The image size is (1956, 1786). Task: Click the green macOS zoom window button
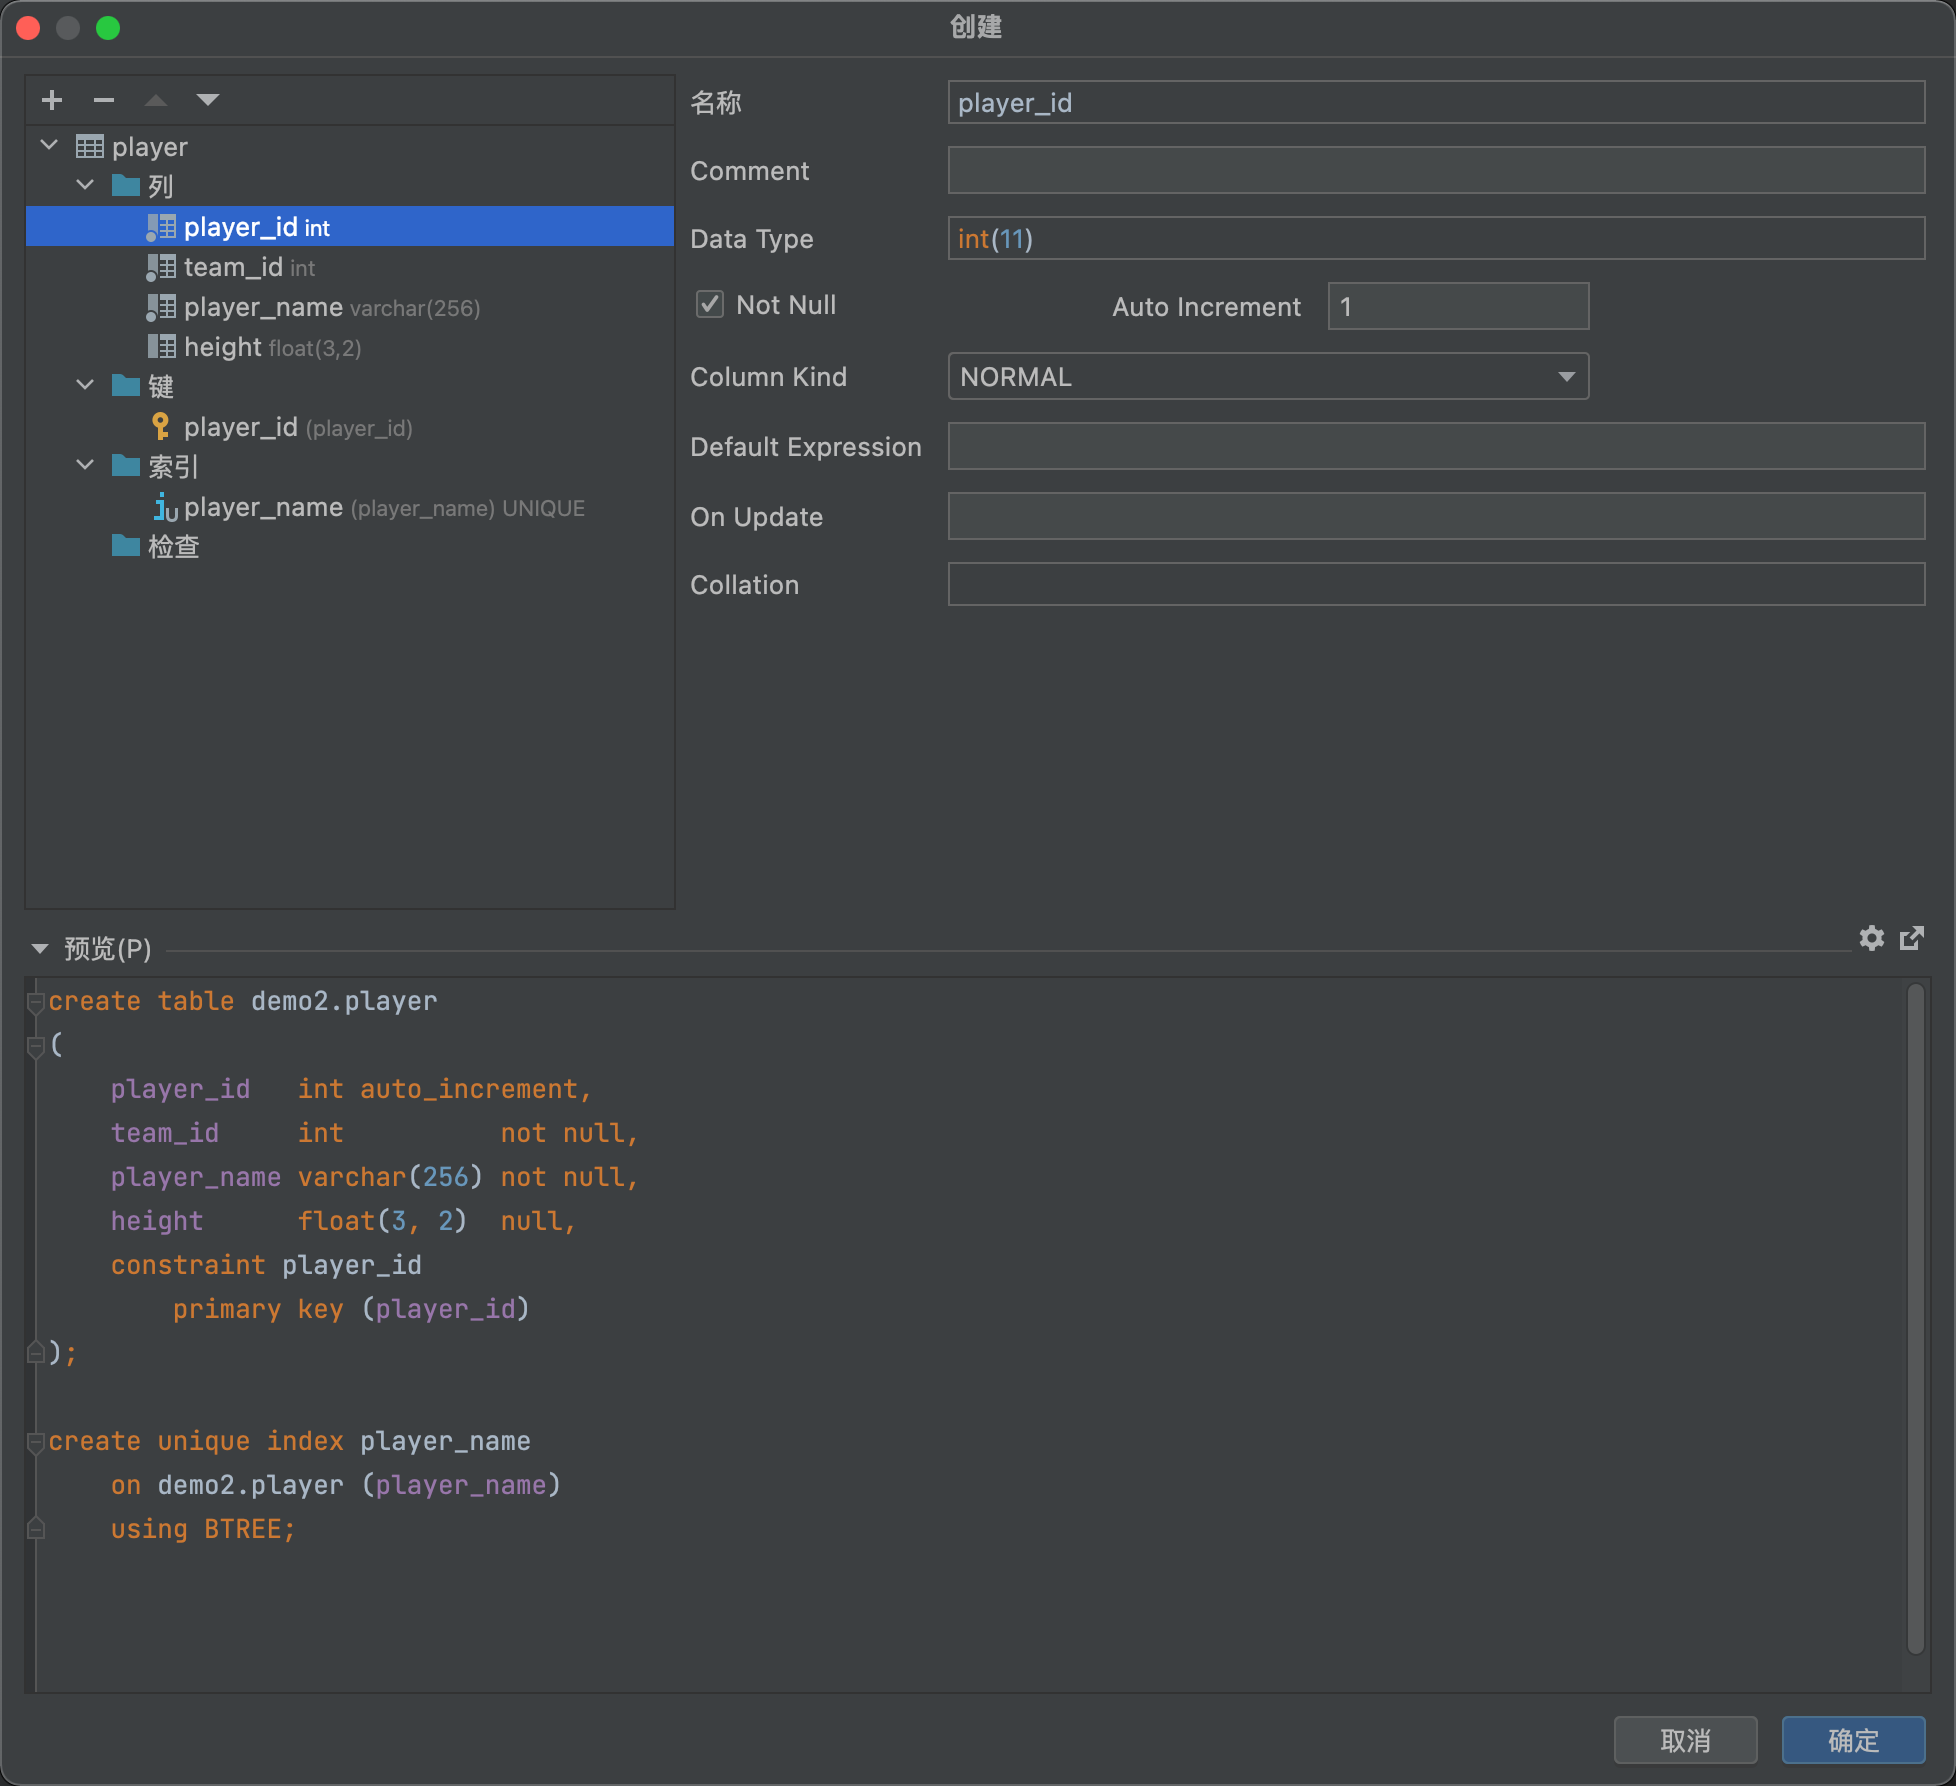[108, 28]
